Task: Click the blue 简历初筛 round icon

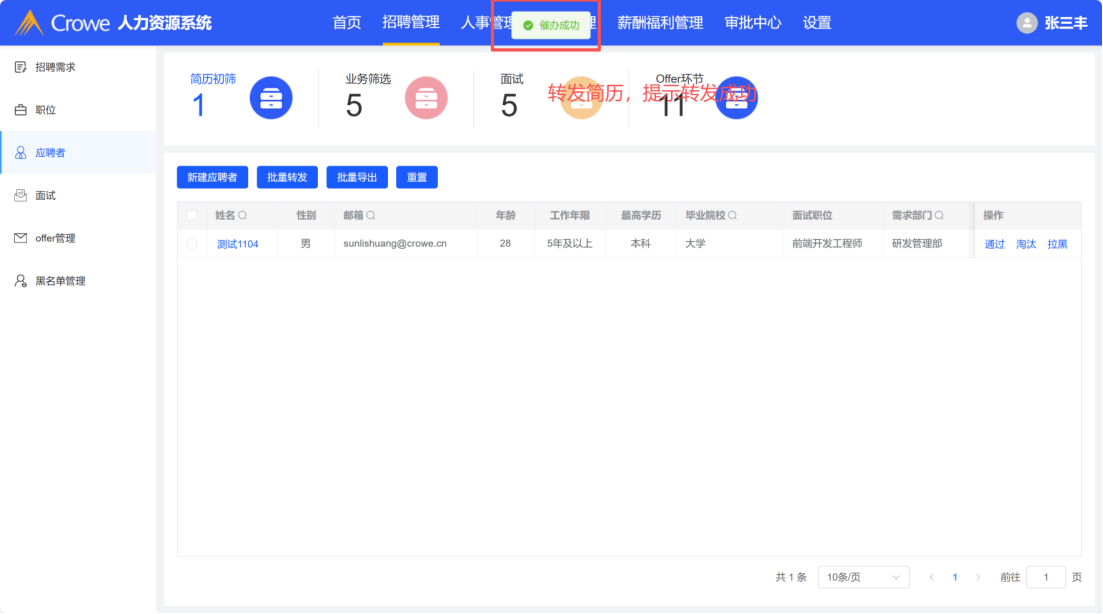Action: point(271,98)
